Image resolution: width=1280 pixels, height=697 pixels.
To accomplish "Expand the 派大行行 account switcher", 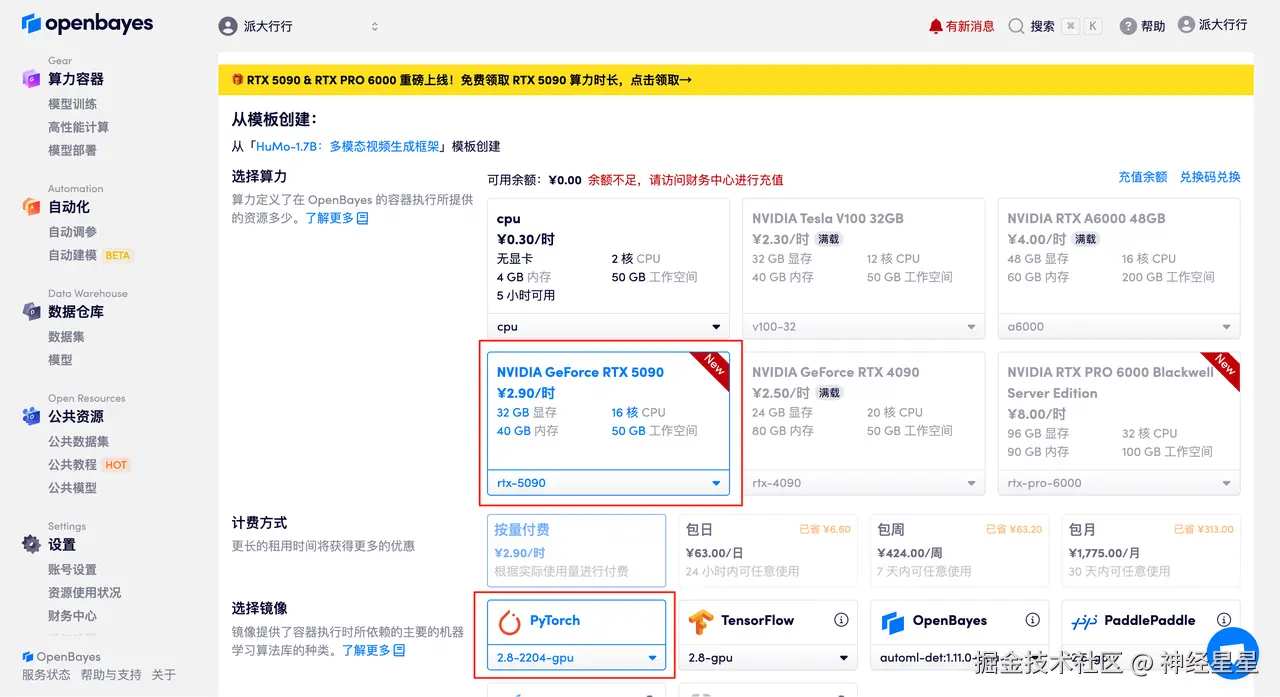I will (x=300, y=26).
